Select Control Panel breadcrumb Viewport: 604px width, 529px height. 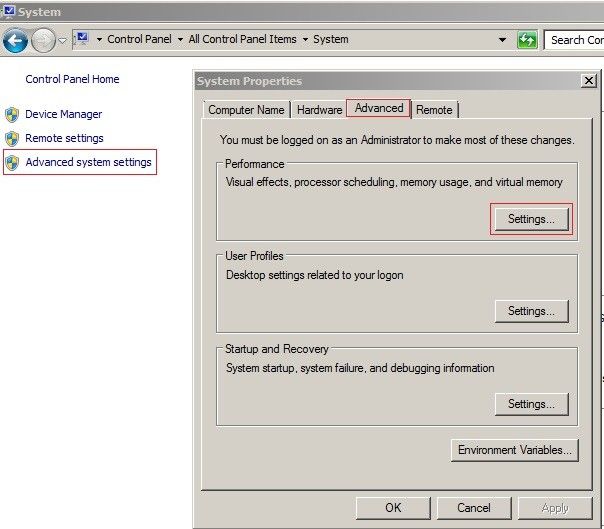(139, 39)
